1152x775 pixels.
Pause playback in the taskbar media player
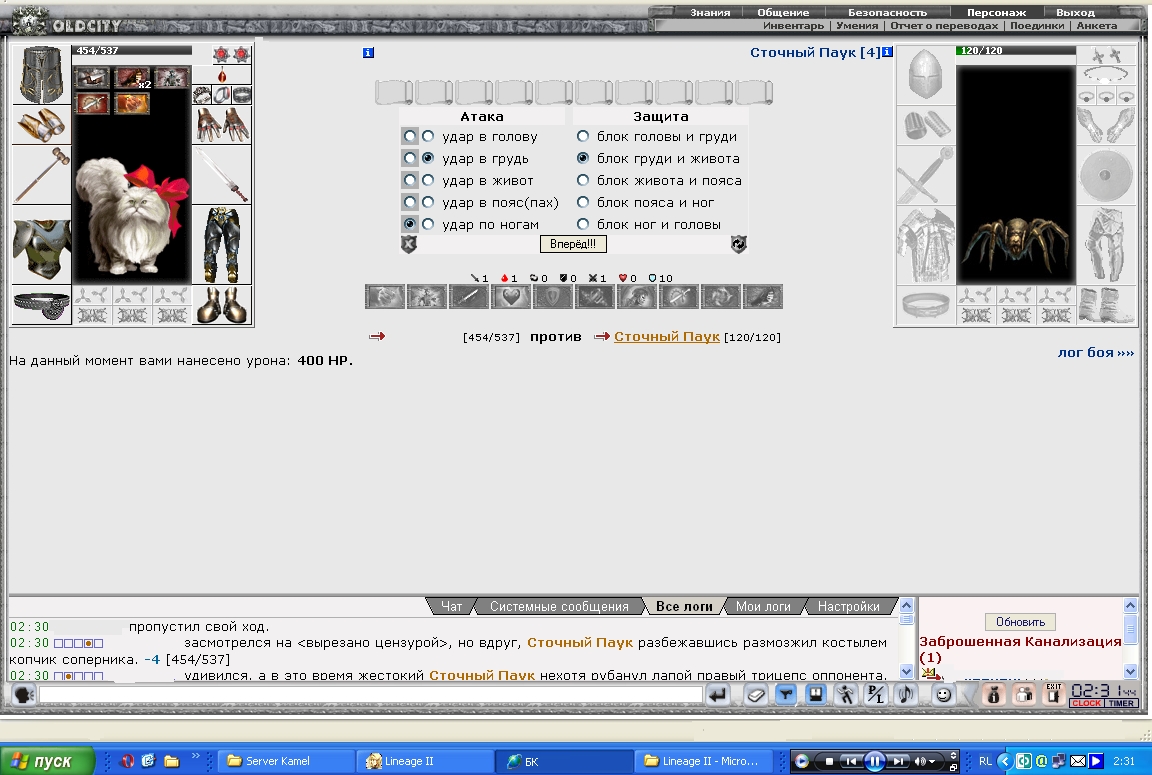(874, 762)
